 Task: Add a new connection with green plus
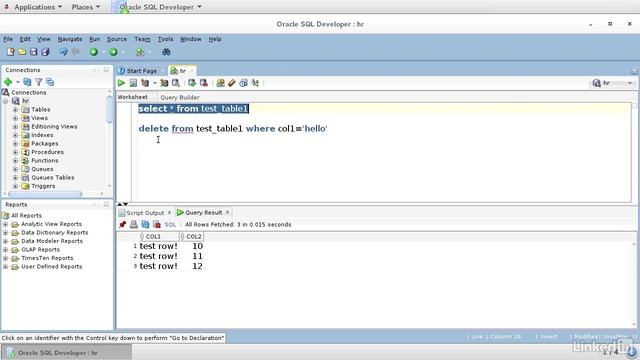(x=8, y=82)
